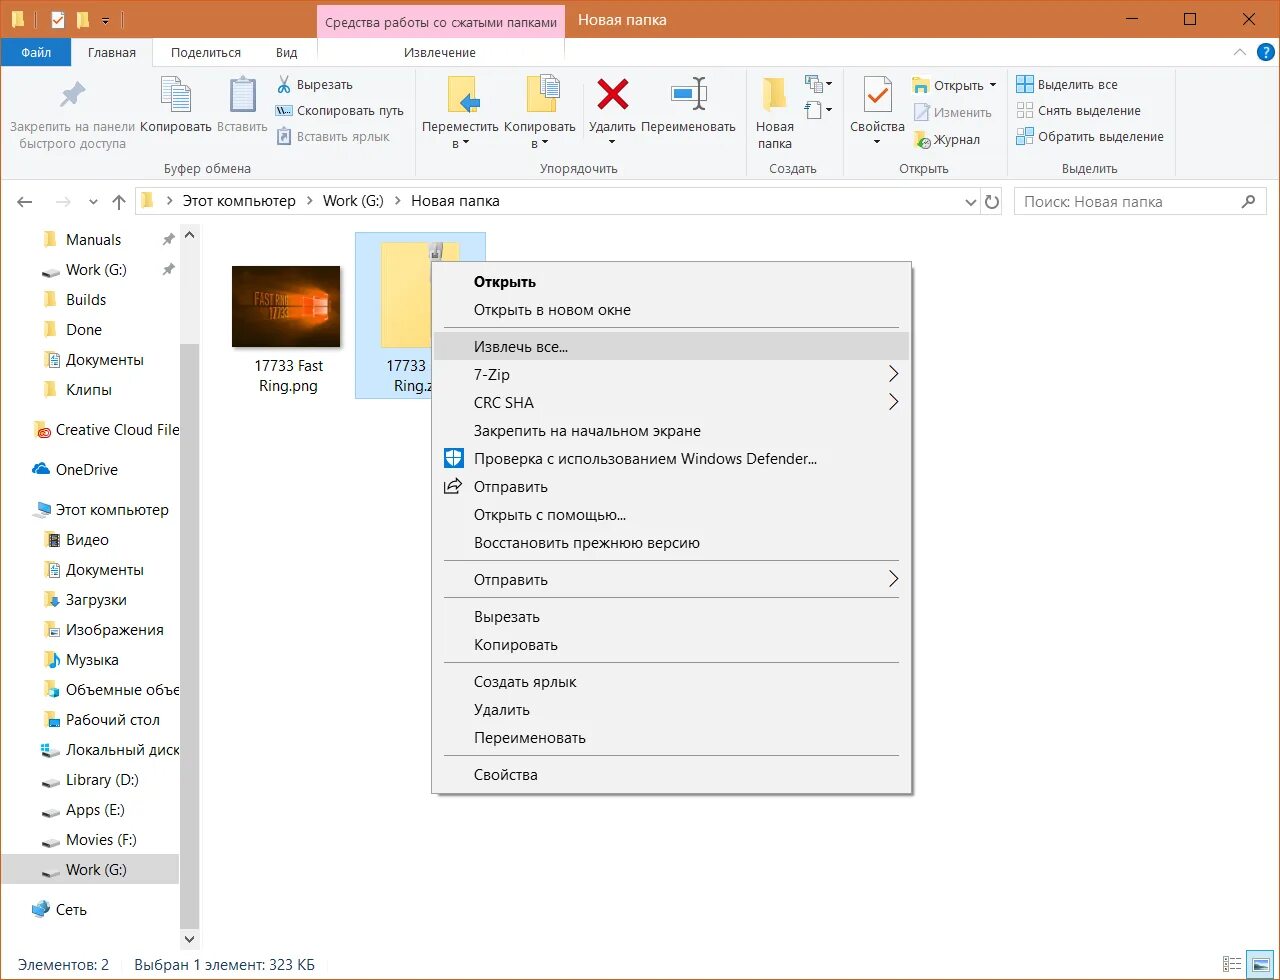The image size is (1280, 980).
Task: Open OneDrive in navigation pane
Action: coord(76,470)
